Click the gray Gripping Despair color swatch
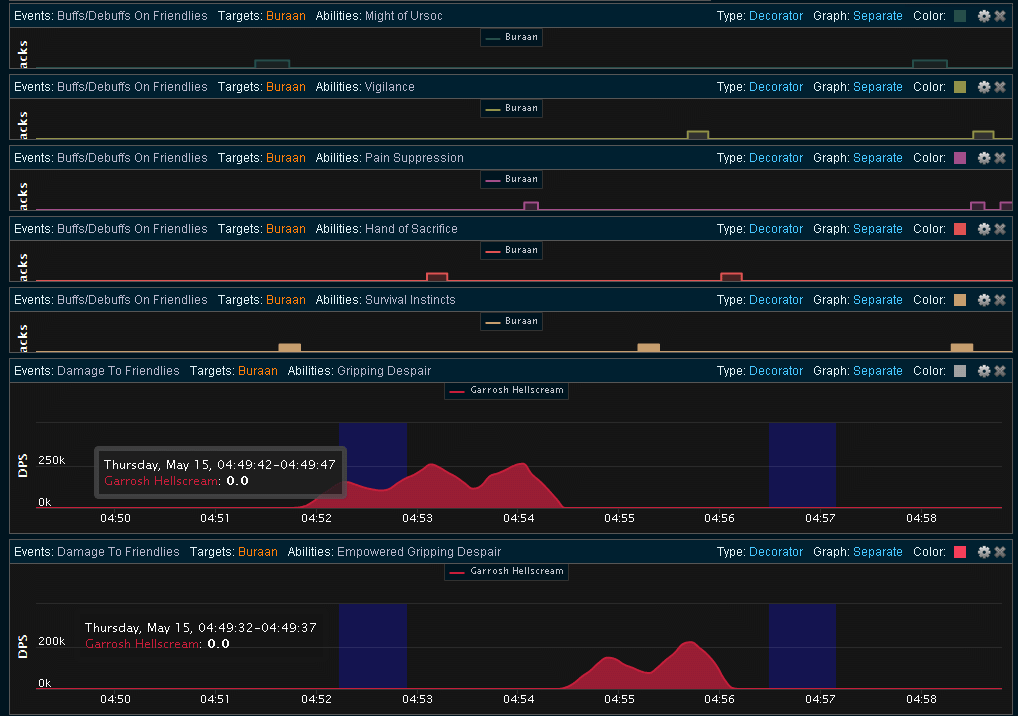The image size is (1018, 716). [960, 371]
